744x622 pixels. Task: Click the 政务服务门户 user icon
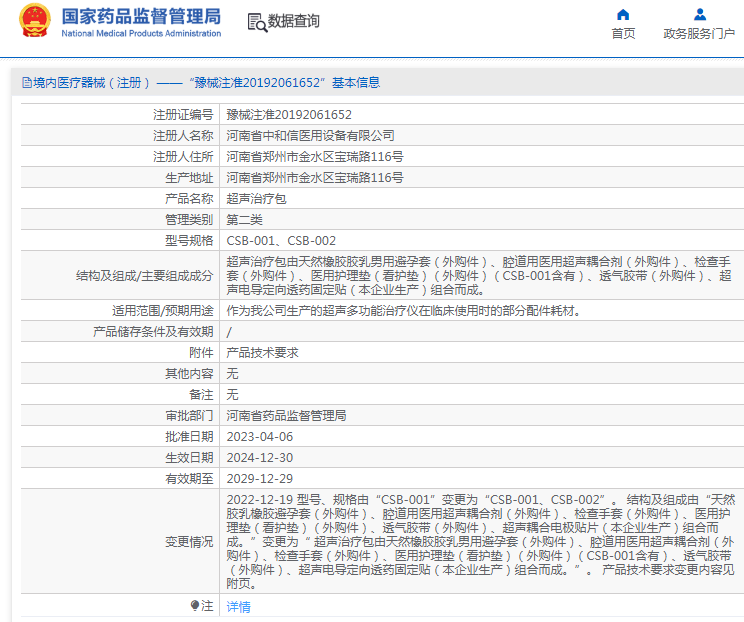tap(699, 15)
